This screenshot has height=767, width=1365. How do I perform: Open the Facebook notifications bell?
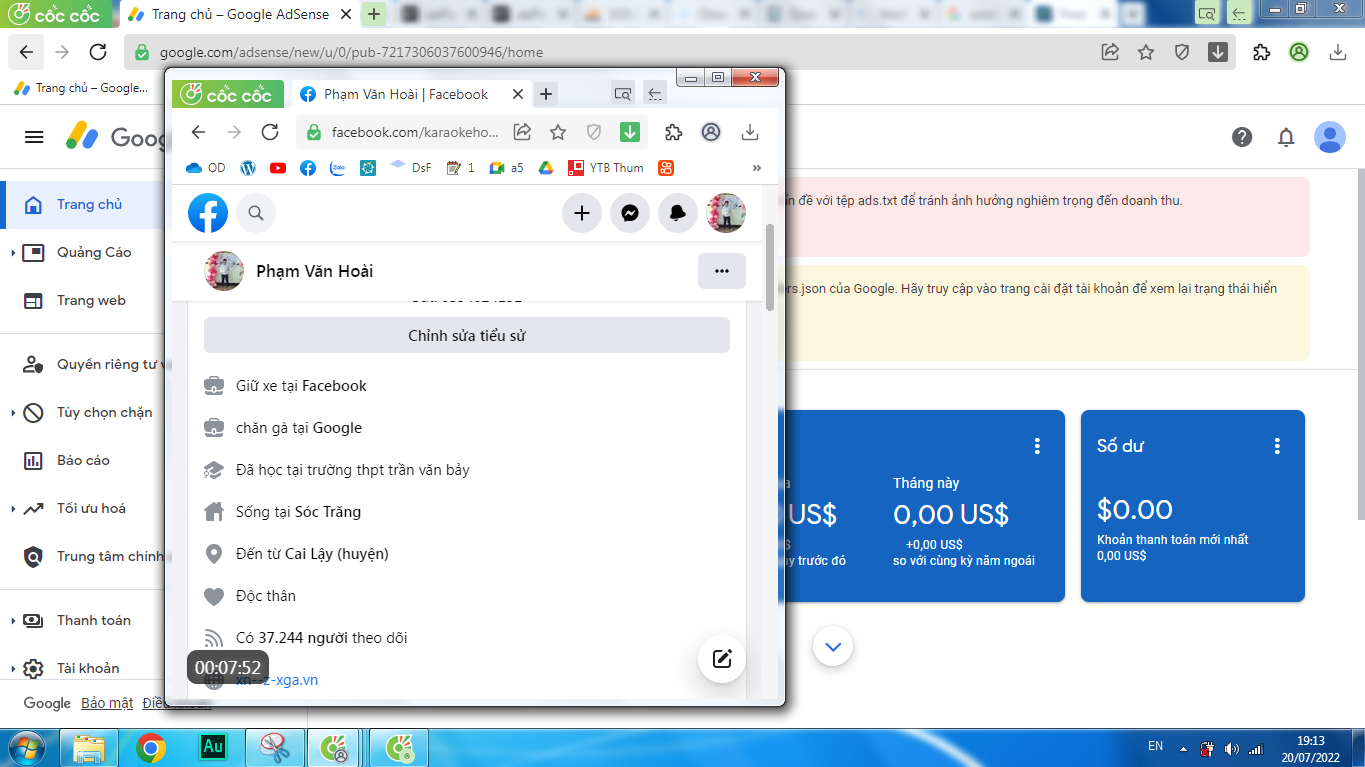(x=678, y=213)
